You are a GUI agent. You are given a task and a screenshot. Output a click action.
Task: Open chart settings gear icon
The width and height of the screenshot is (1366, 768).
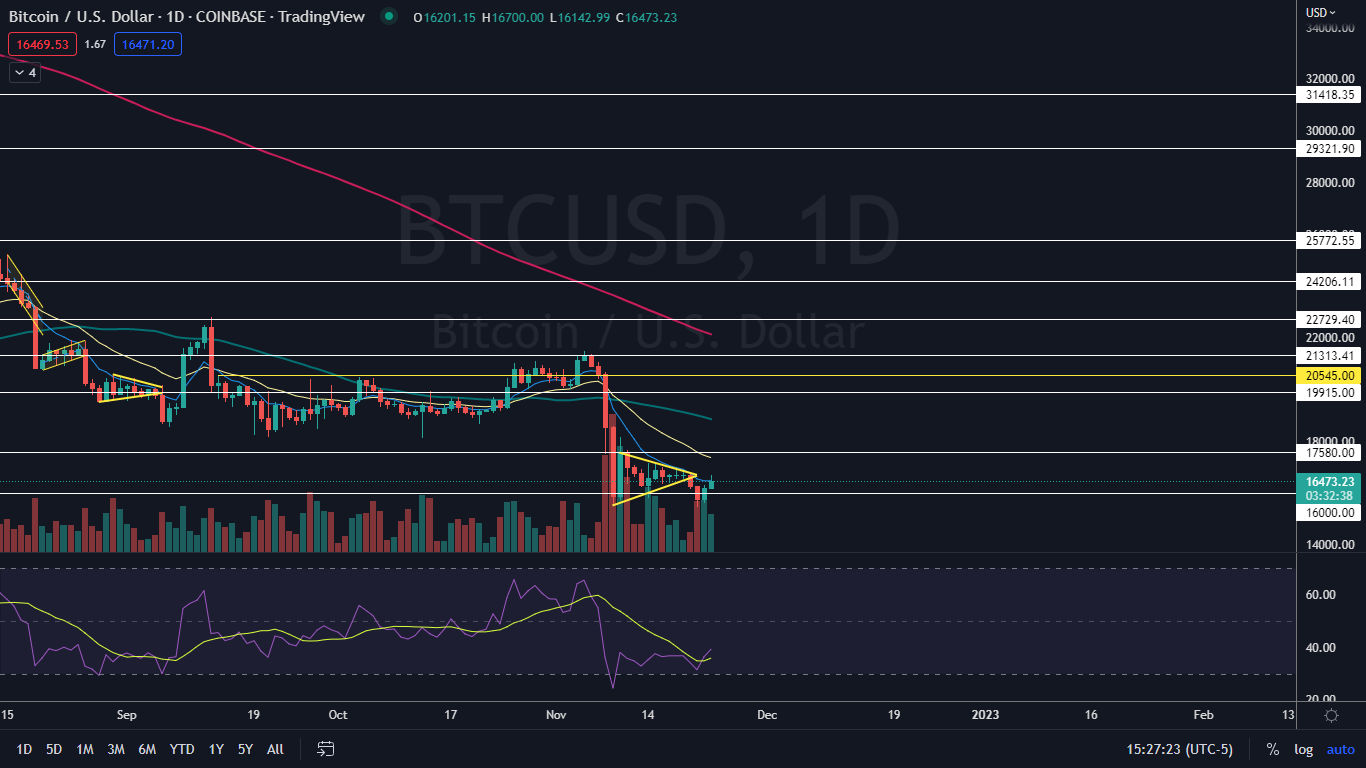(x=1331, y=715)
